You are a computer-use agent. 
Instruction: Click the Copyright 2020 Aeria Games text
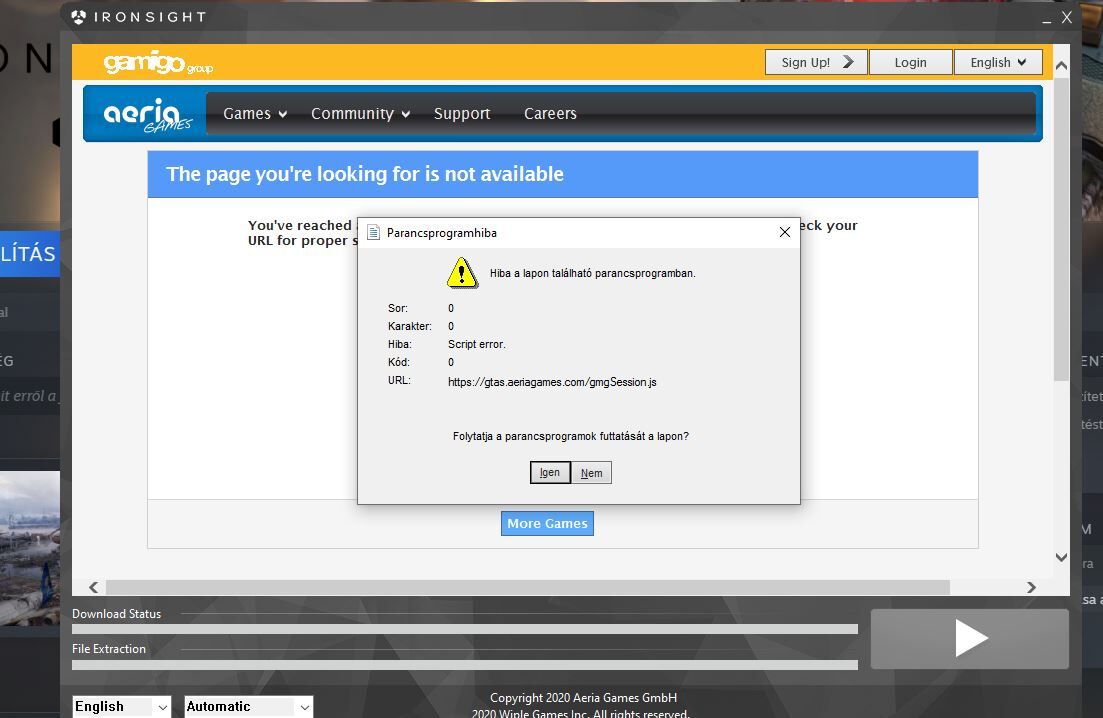583,698
